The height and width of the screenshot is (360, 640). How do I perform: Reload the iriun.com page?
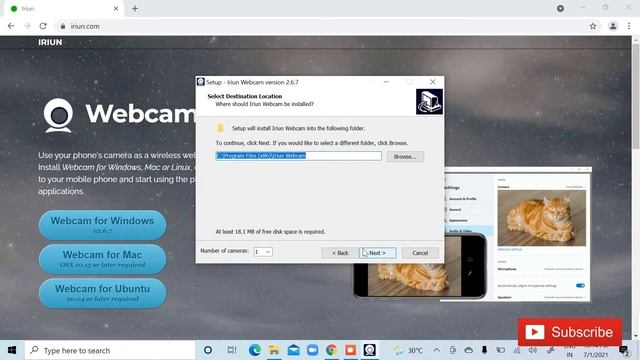click(43, 26)
